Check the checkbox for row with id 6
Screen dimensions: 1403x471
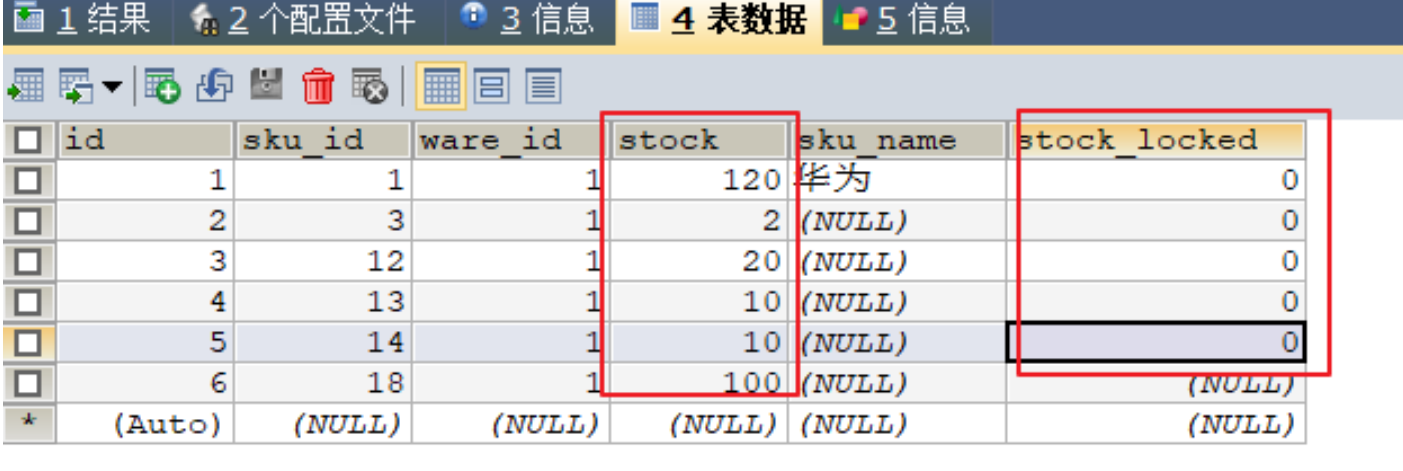(28, 384)
